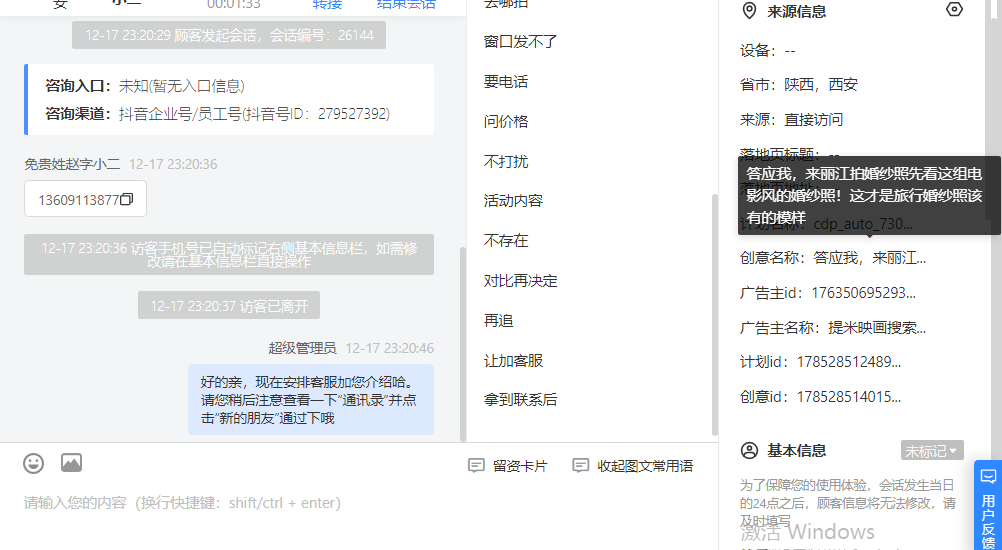Select quick phrase 活动内容
The height and width of the screenshot is (550, 1002).
pos(513,201)
